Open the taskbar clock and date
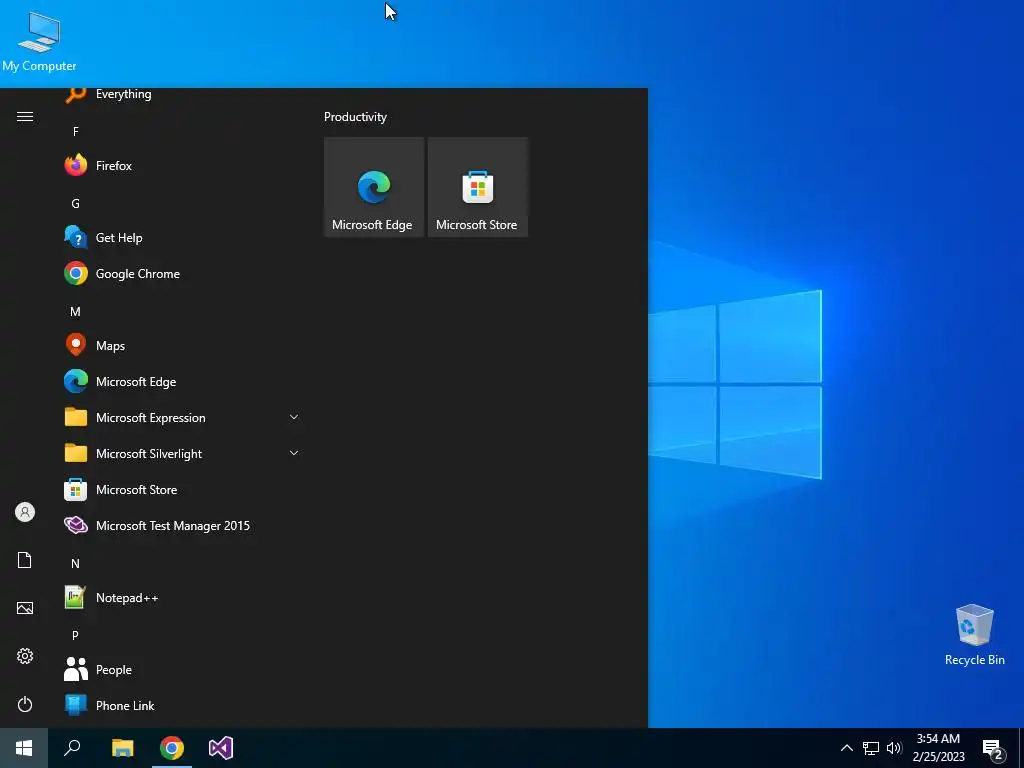The width and height of the screenshot is (1024, 768). [x=938, y=748]
